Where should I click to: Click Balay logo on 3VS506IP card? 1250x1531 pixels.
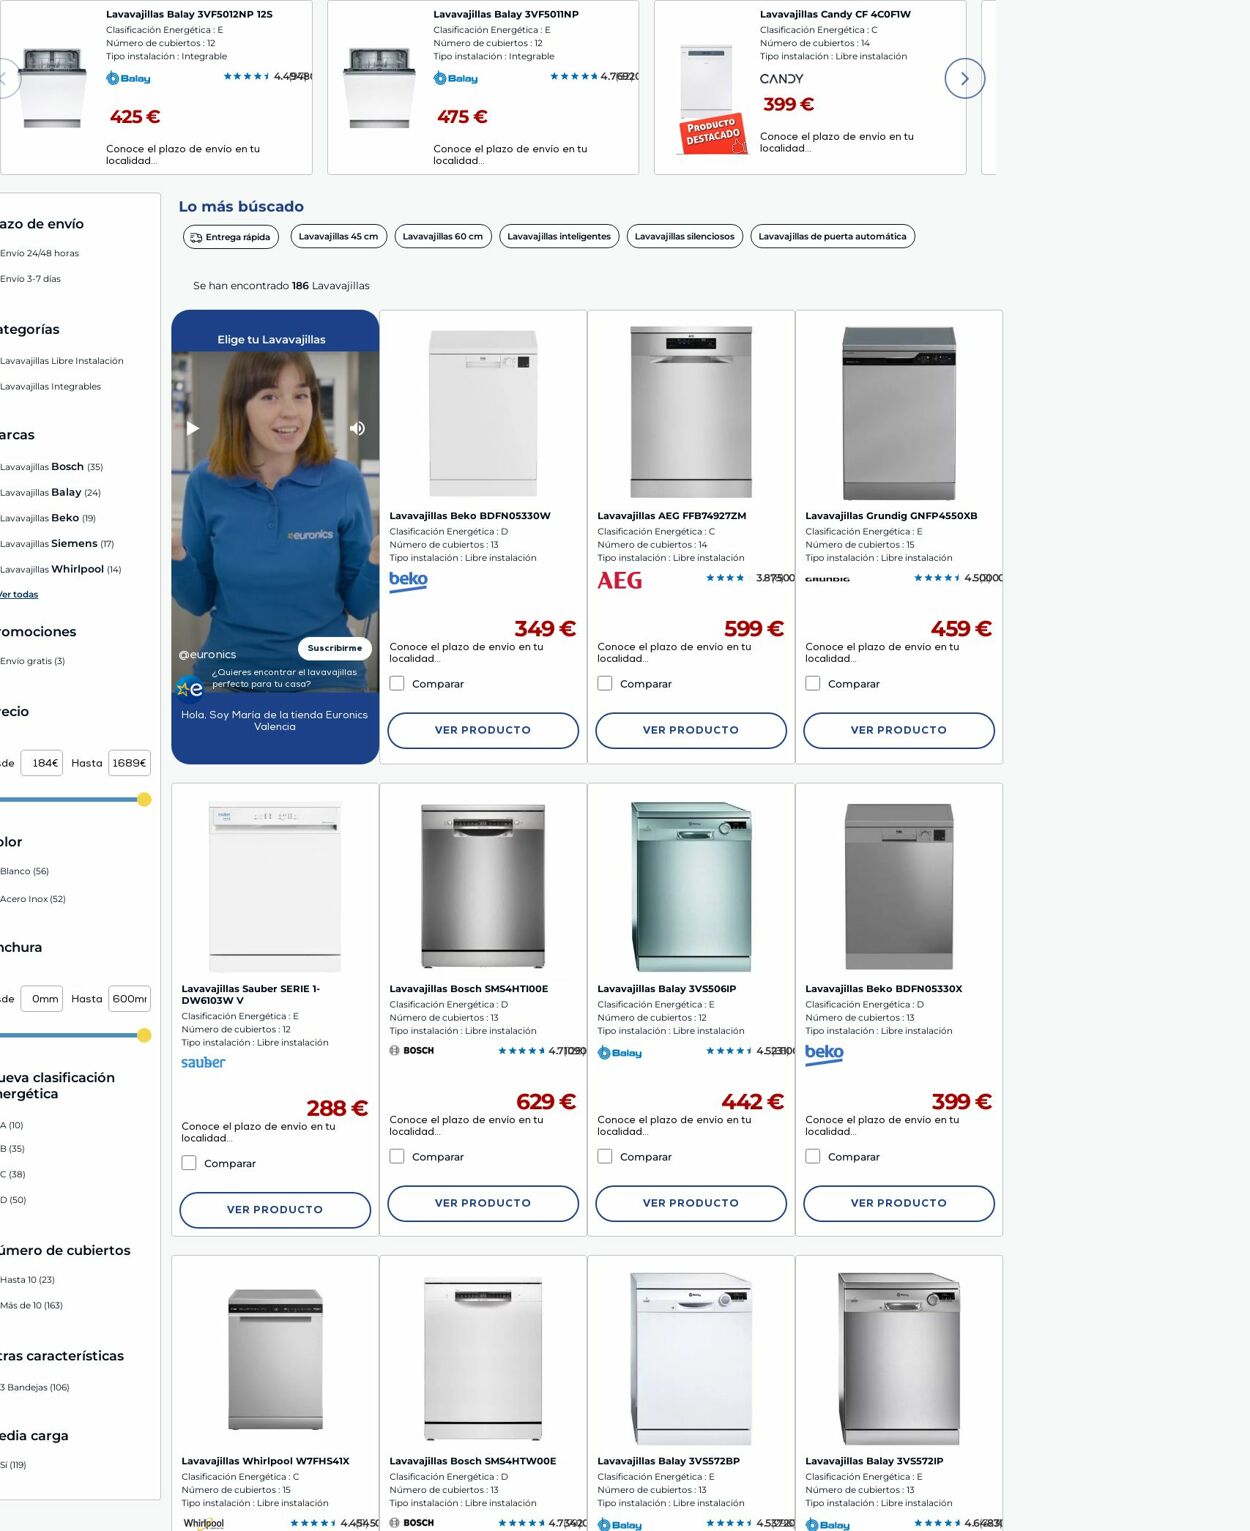(x=620, y=1053)
